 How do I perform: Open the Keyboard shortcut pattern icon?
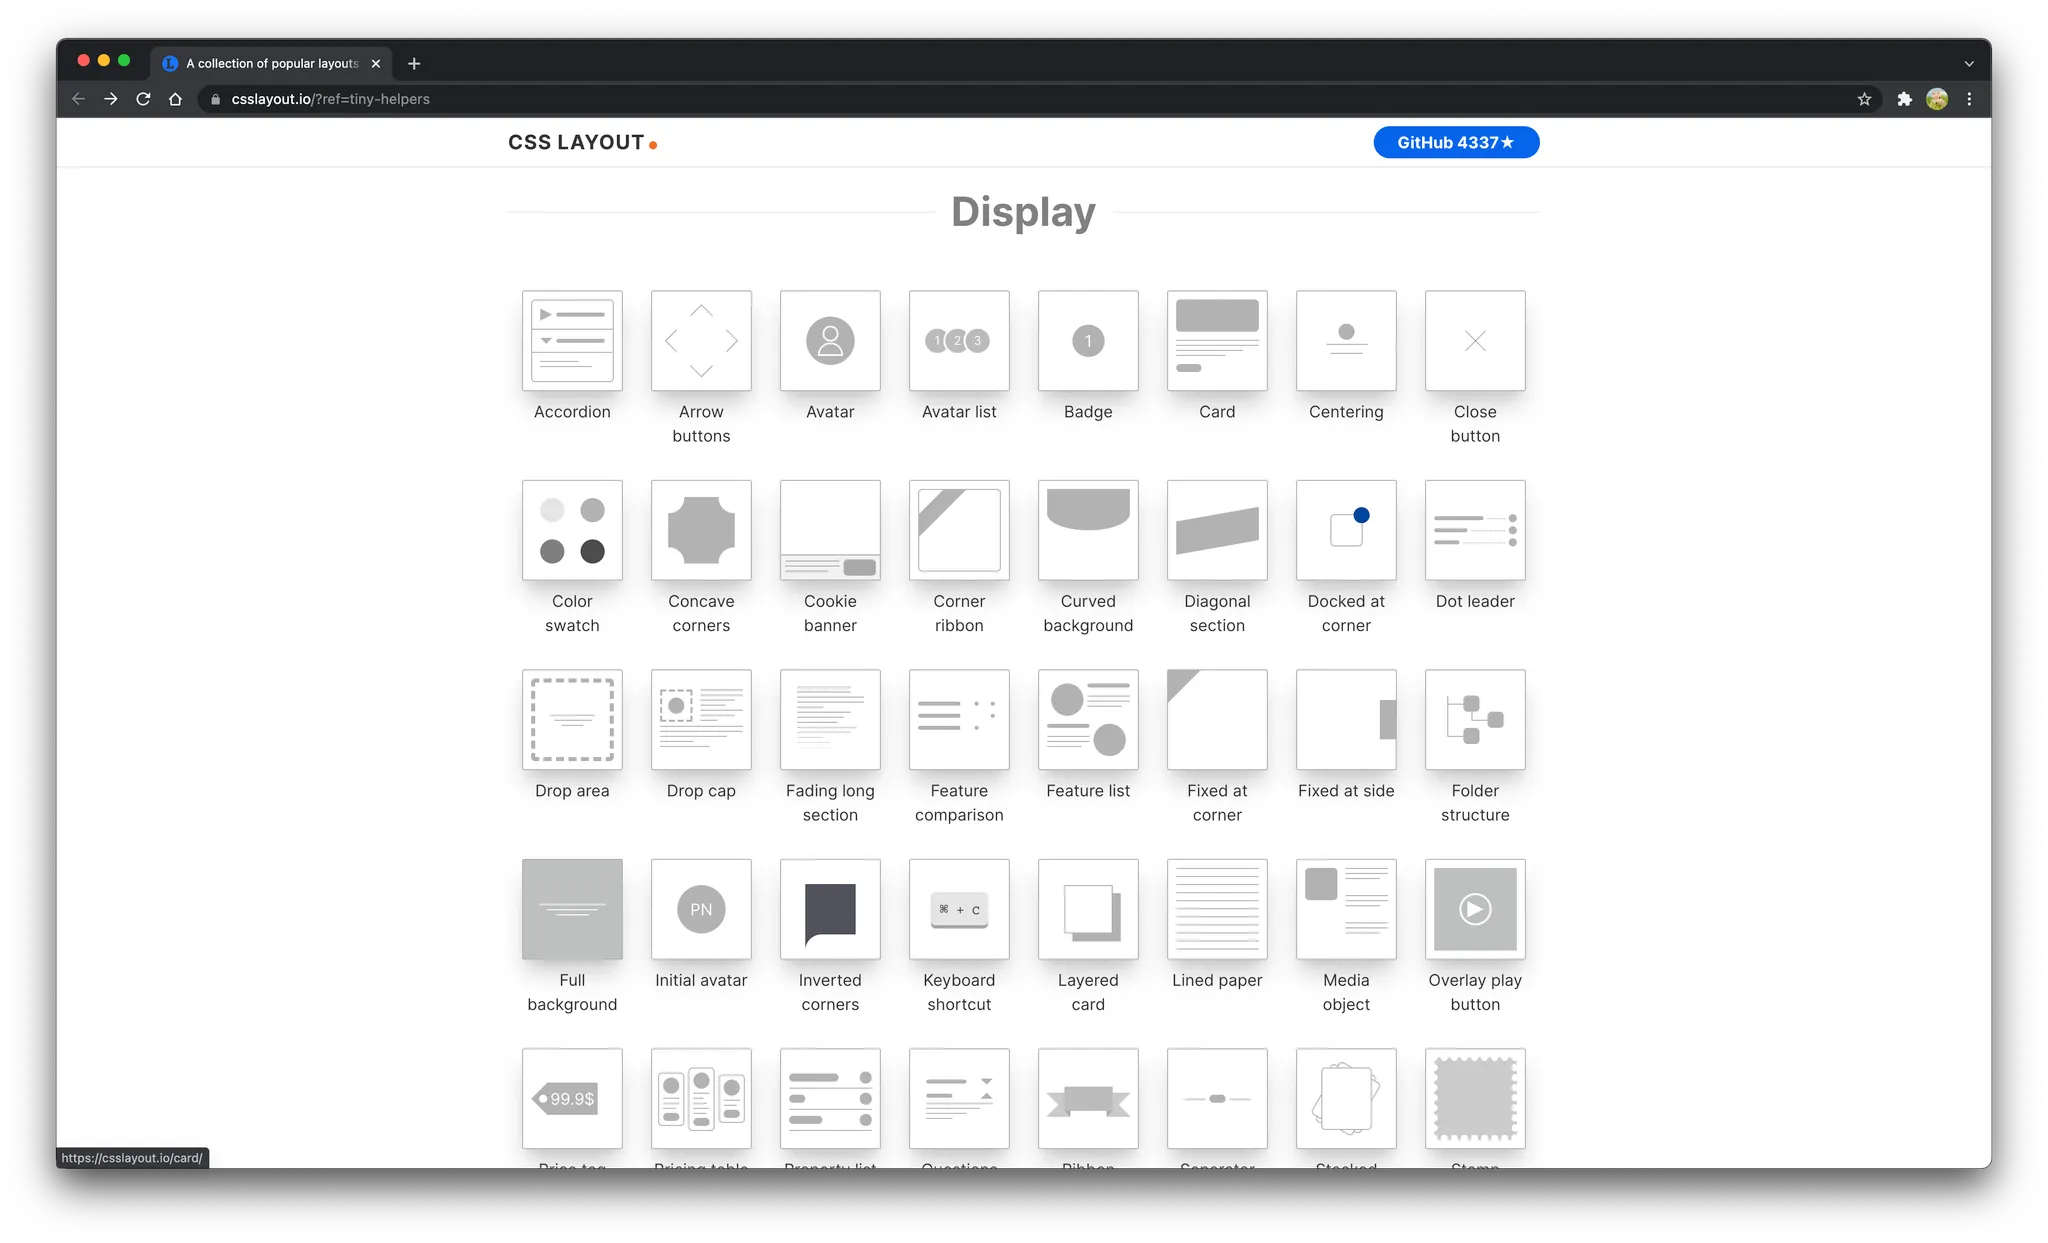click(x=959, y=909)
